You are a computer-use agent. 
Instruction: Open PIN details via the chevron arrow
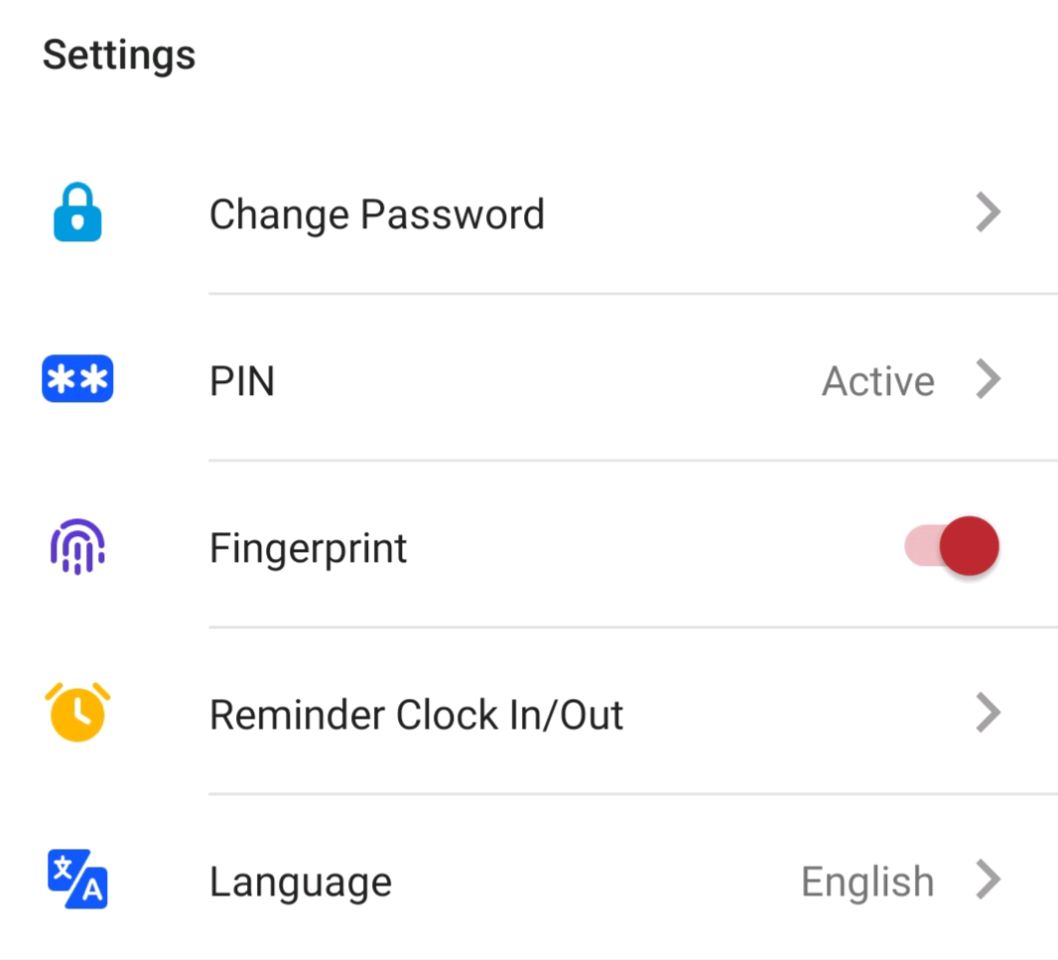pyautogui.click(x=989, y=380)
